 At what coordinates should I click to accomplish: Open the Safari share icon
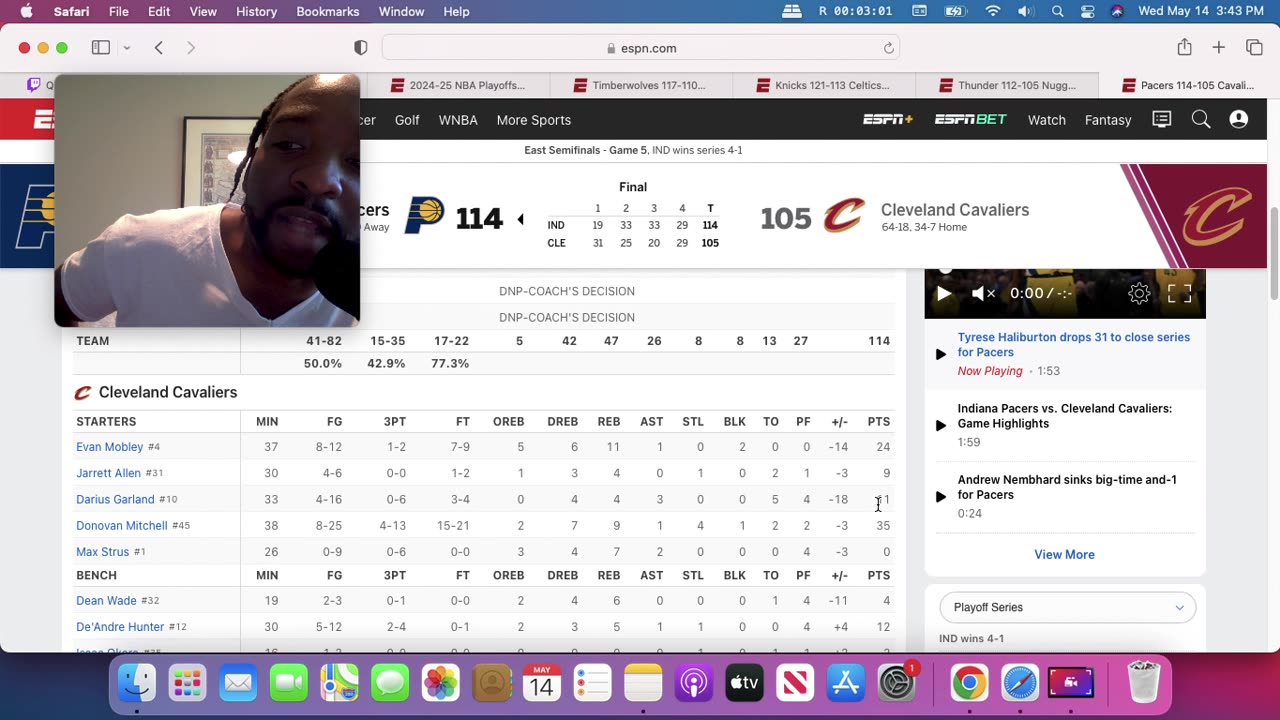click(1184, 47)
